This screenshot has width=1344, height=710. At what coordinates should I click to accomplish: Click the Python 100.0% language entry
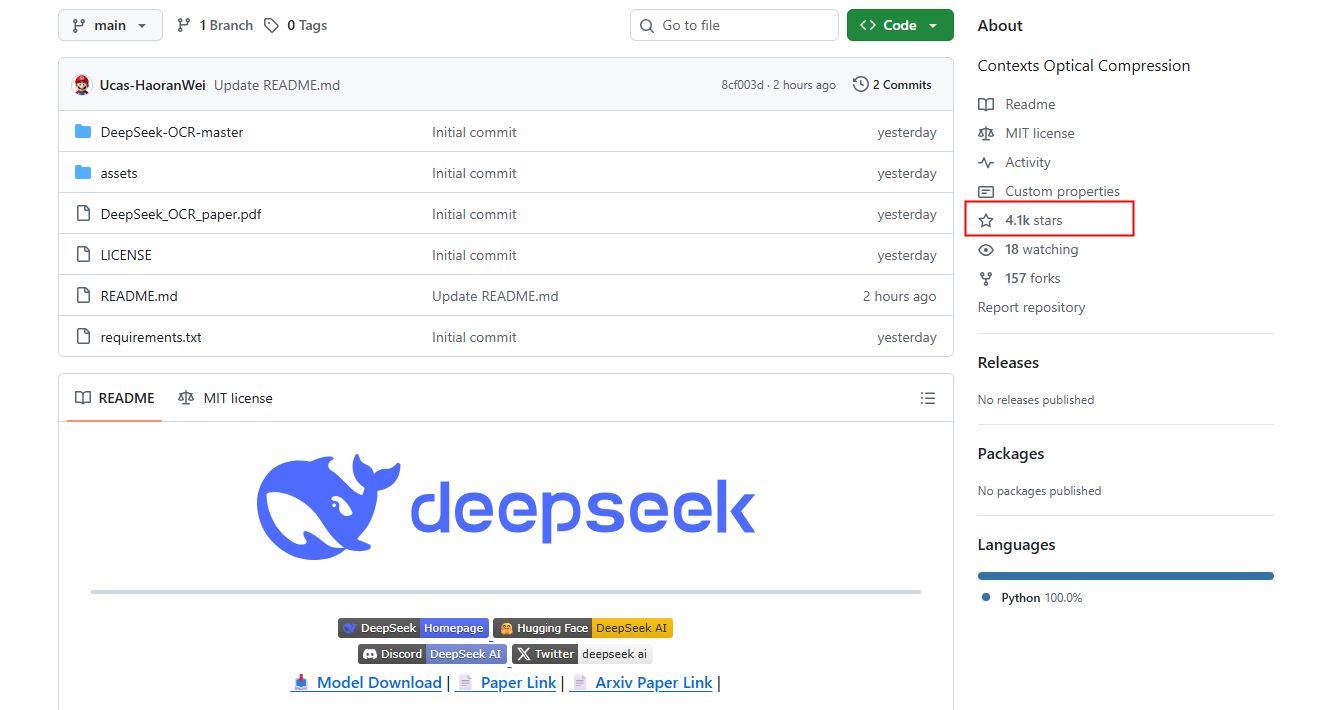pyautogui.click(x=1032, y=598)
